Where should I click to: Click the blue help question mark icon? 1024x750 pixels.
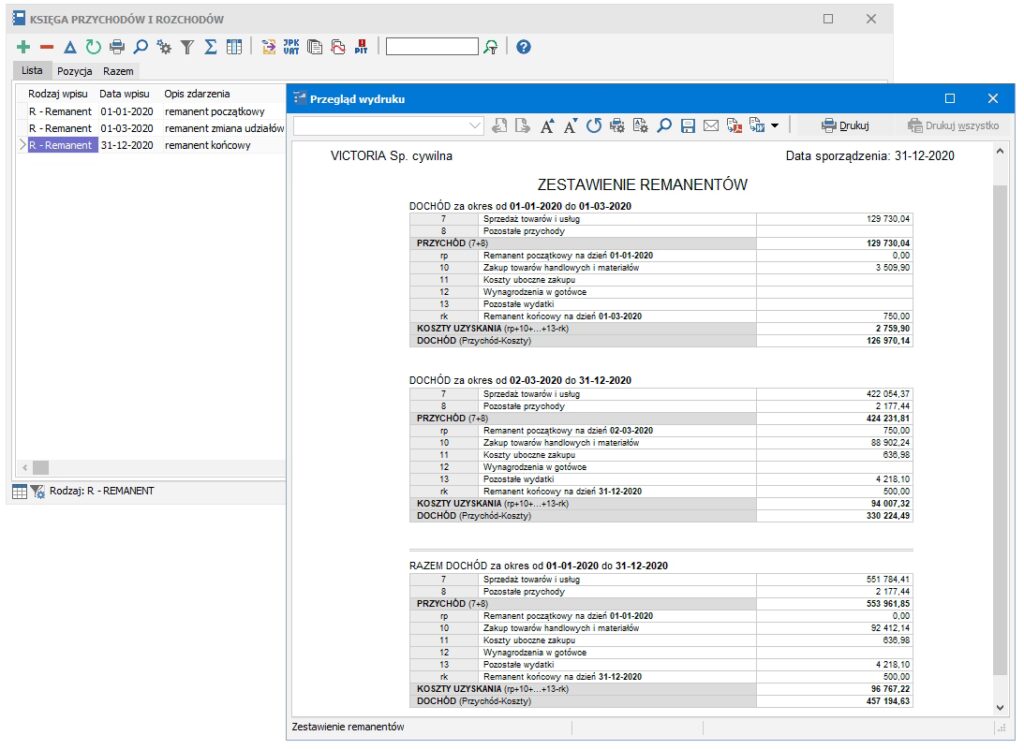(x=523, y=47)
